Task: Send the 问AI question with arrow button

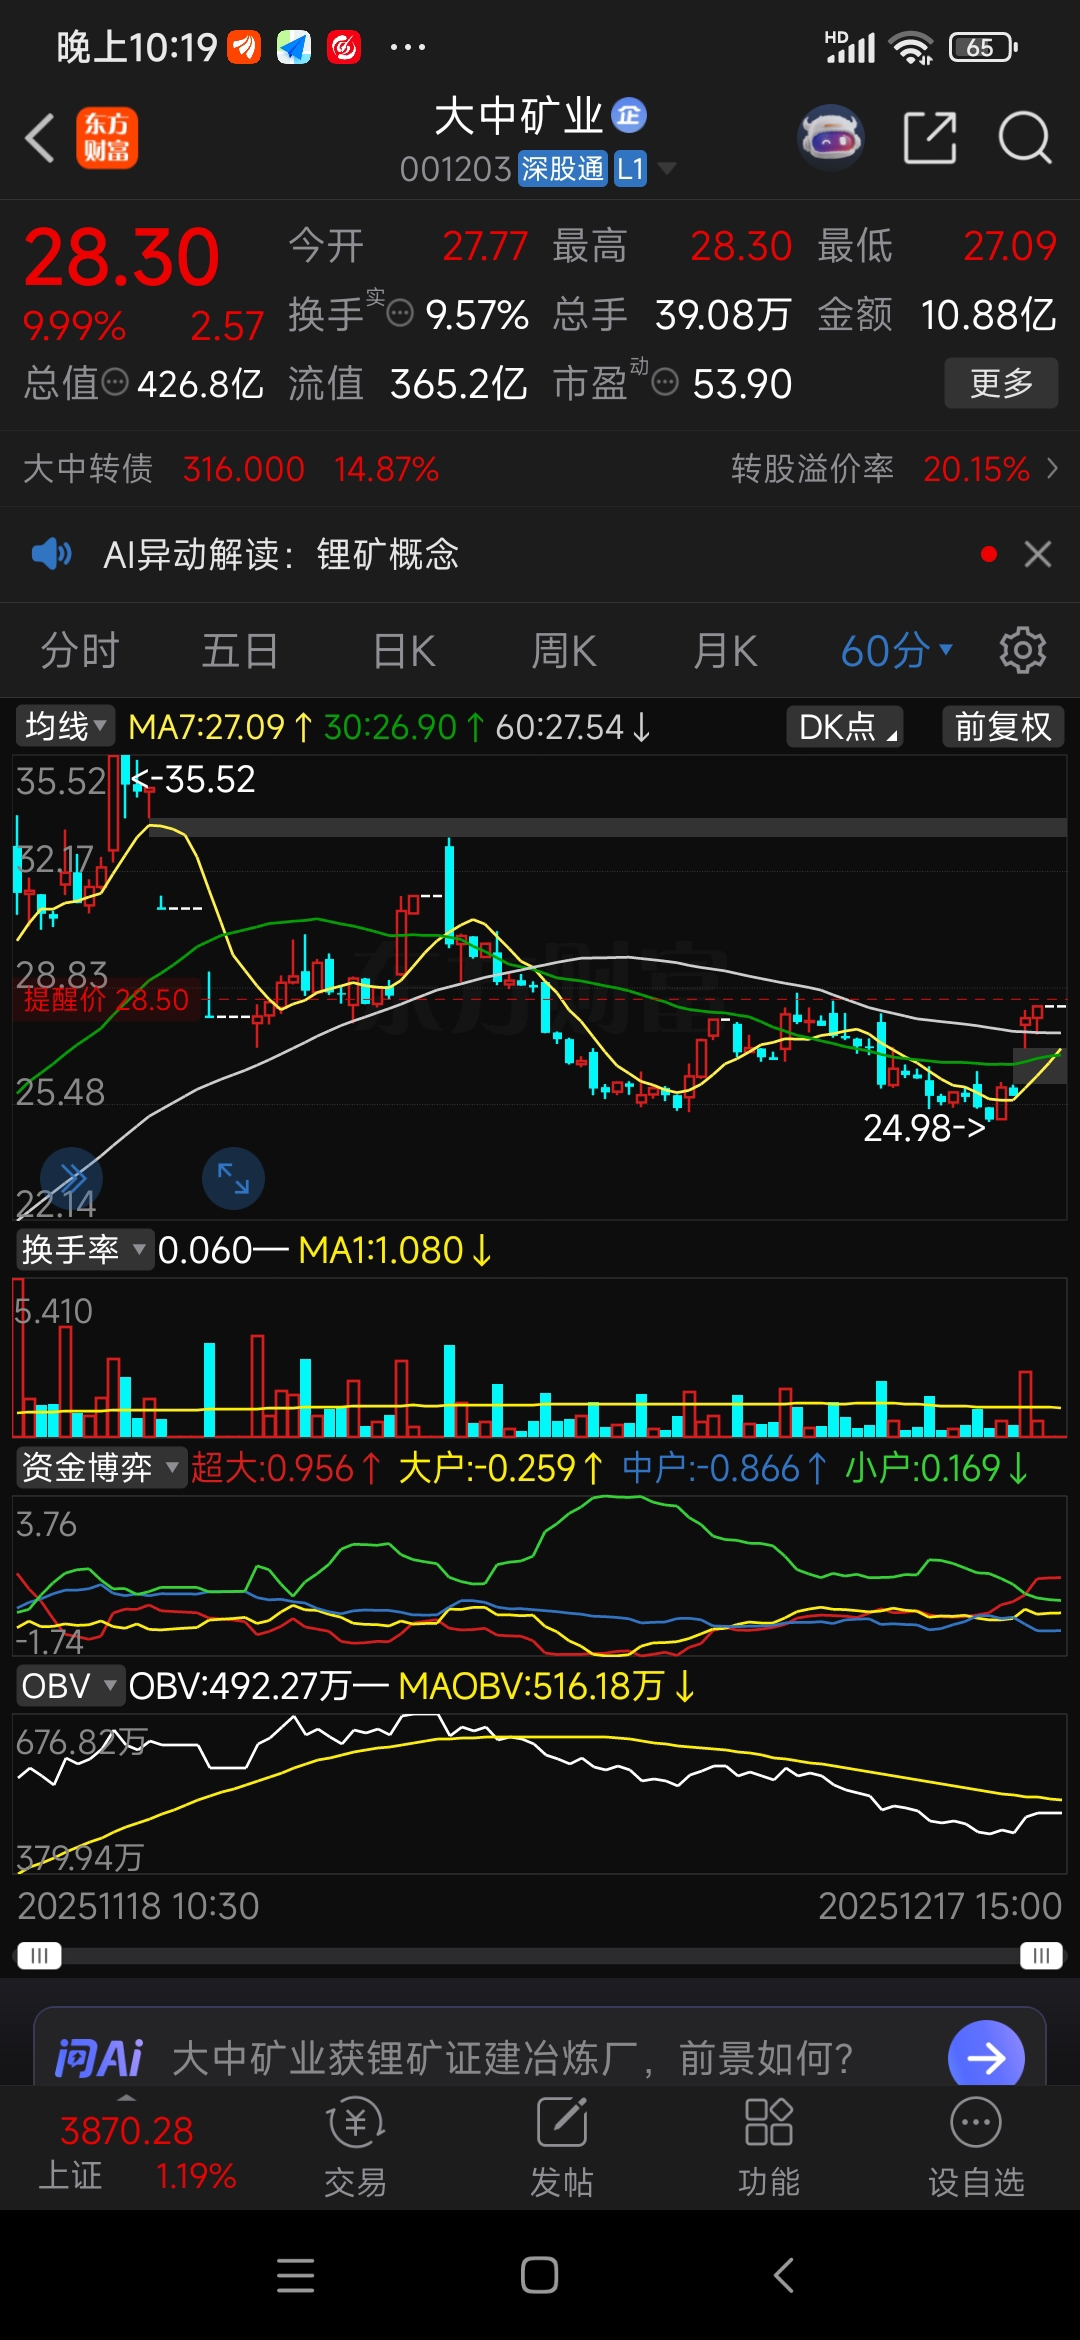Action: pos(986,2057)
